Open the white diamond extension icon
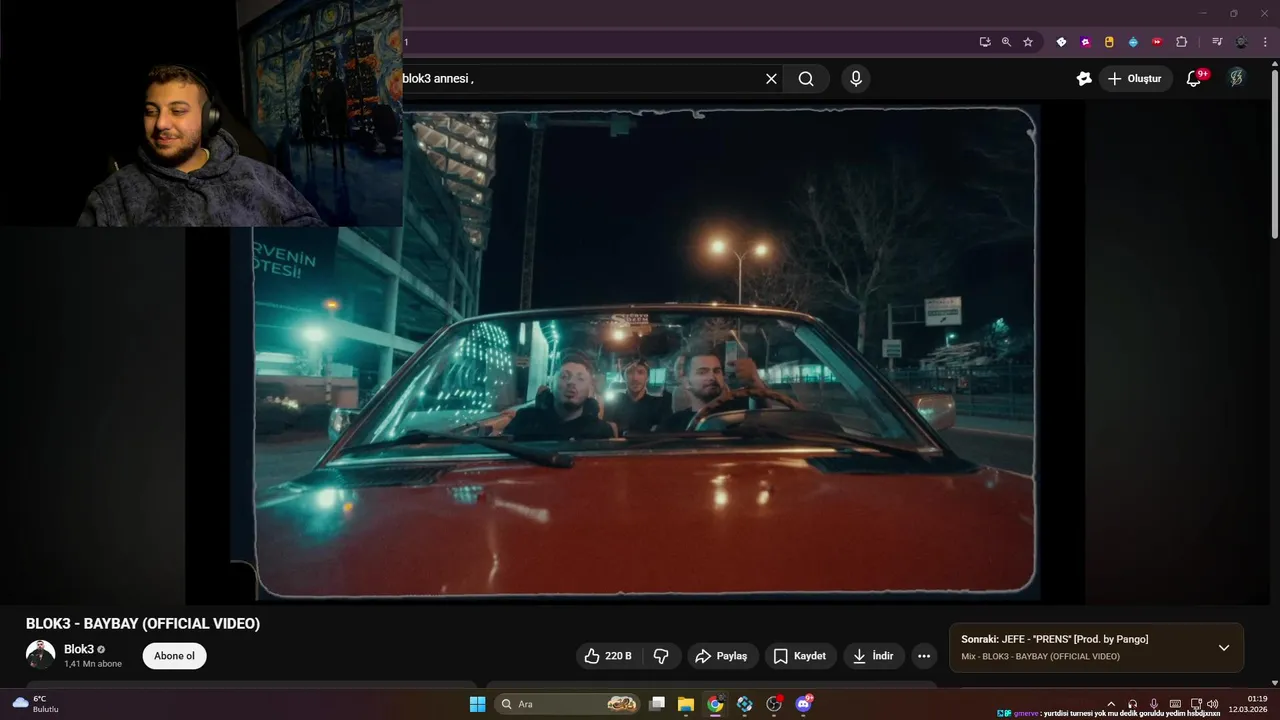 click(x=1061, y=42)
